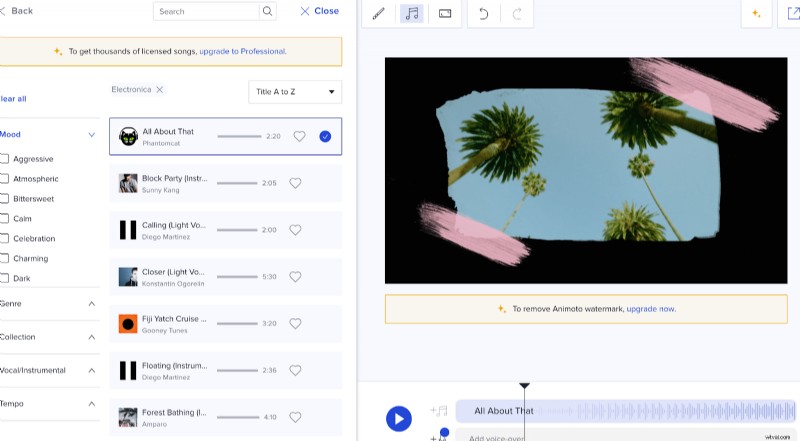Favorite the Fiji Yatch Cruise song

pyautogui.click(x=295, y=323)
